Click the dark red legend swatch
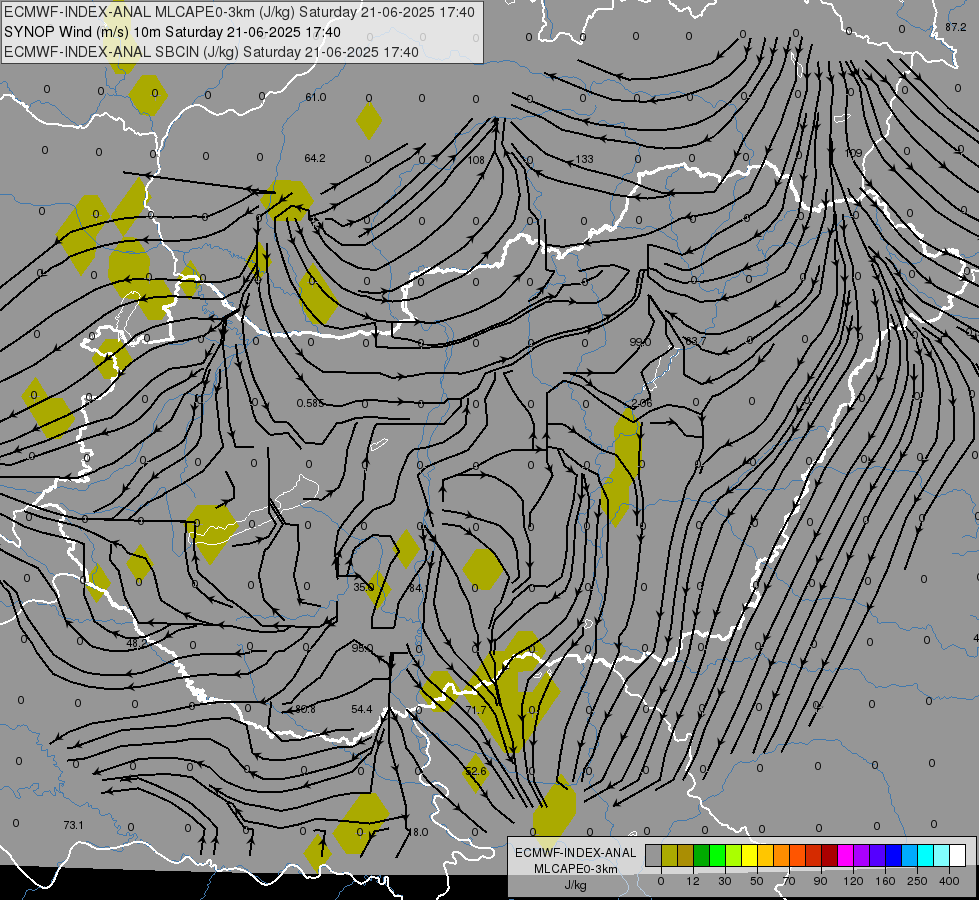The width and height of the screenshot is (979, 900). pyautogui.click(x=830, y=855)
